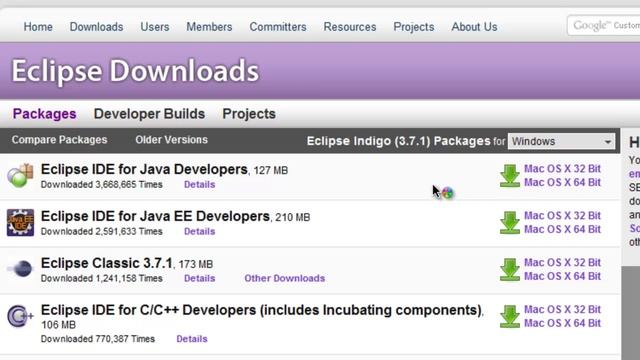The width and height of the screenshot is (640, 360).
Task: Open the Downloads menu item
Action: click(x=96, y=27)
